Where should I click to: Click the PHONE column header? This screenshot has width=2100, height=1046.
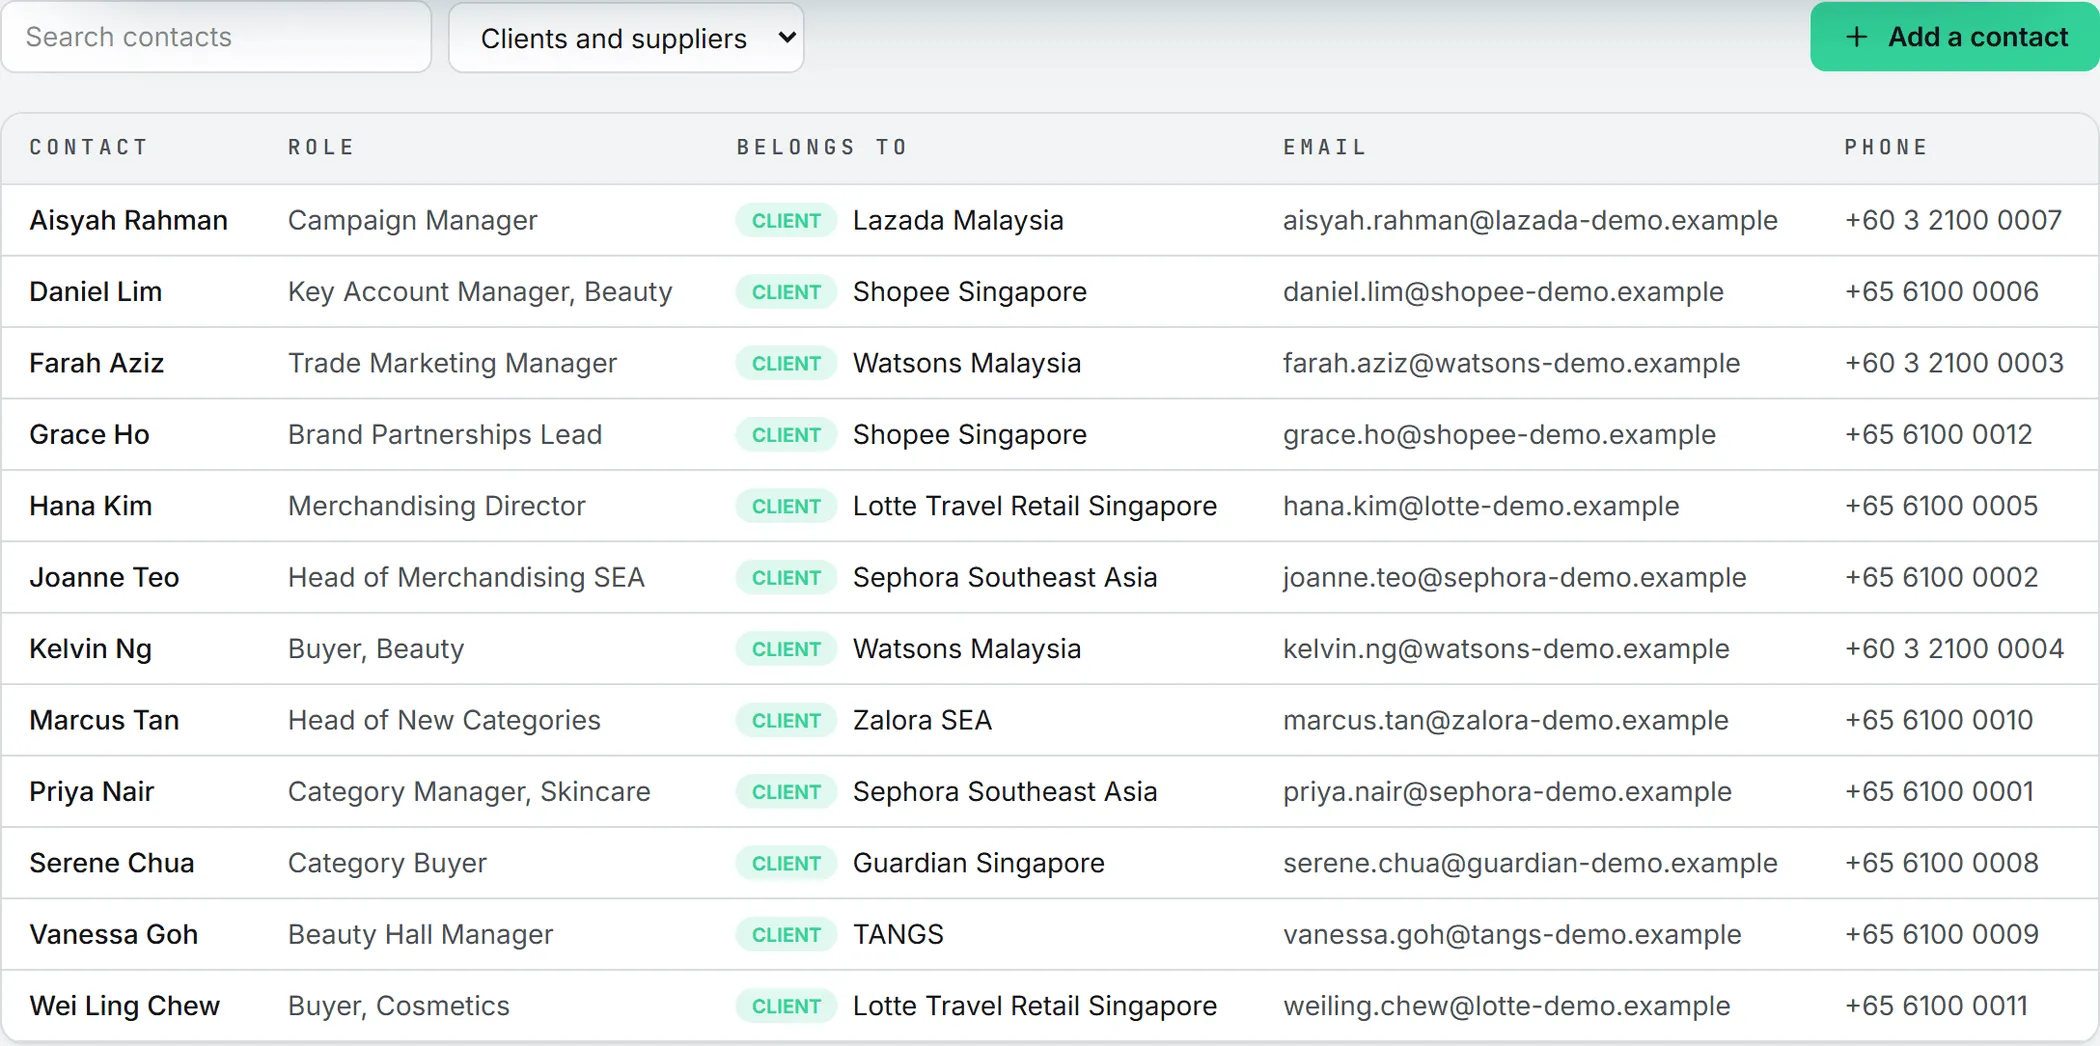(1886, 147)
